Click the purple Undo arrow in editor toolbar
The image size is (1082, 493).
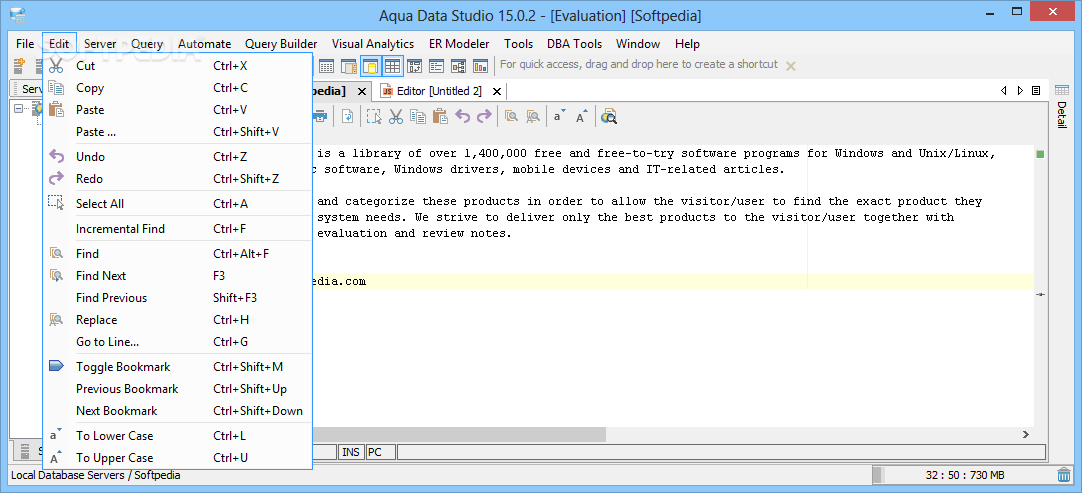(462, 117)
